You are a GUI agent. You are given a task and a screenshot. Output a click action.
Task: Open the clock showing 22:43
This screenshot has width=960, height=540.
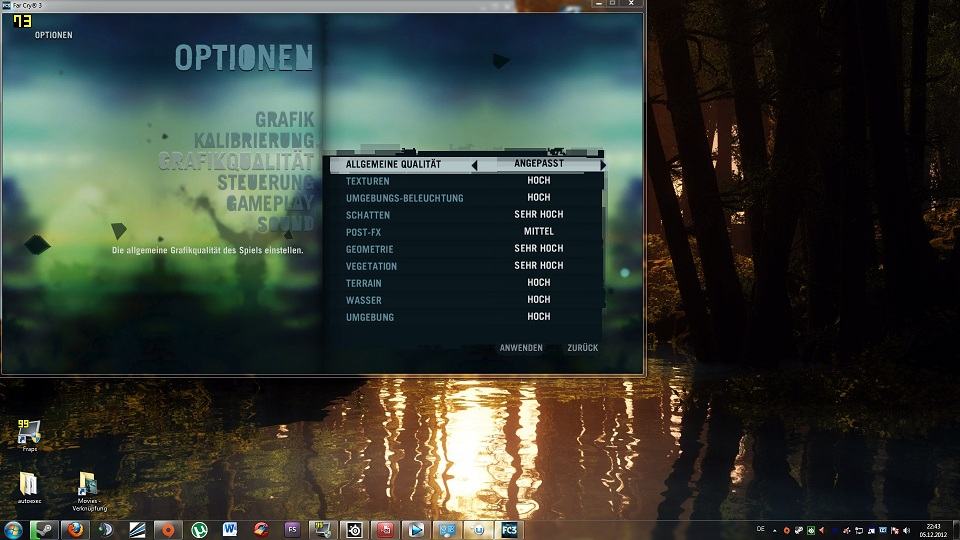933,530
